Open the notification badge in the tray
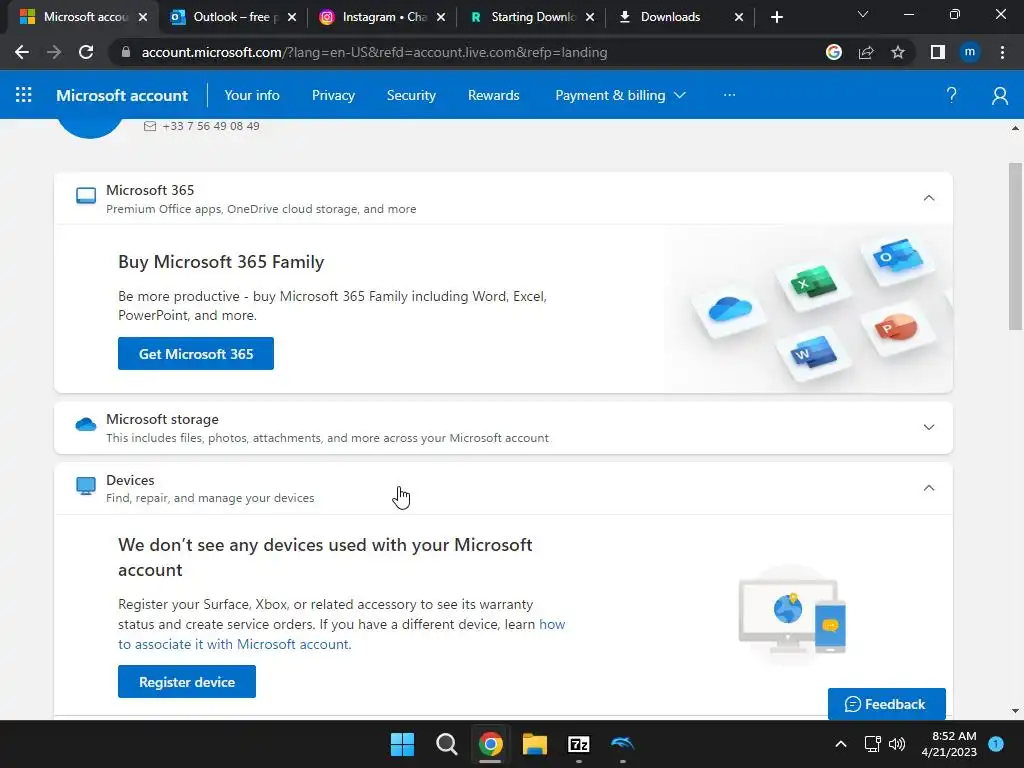Viewport: 1024px width, 768px height. 996,743
